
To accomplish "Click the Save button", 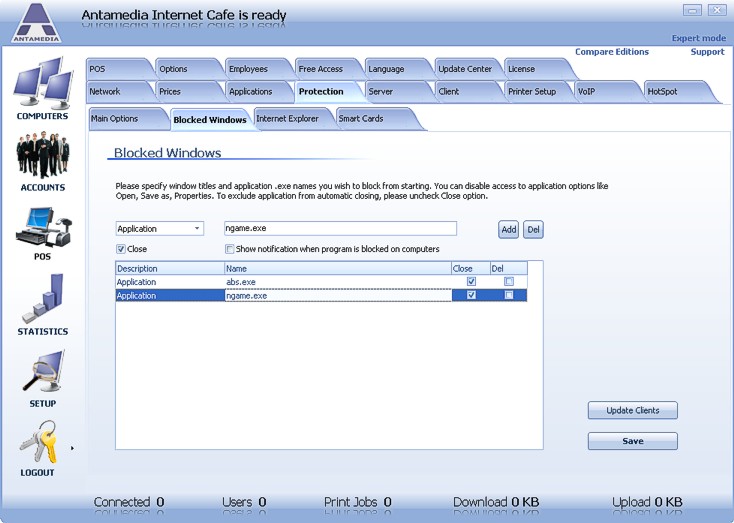I will pos(632,441).
